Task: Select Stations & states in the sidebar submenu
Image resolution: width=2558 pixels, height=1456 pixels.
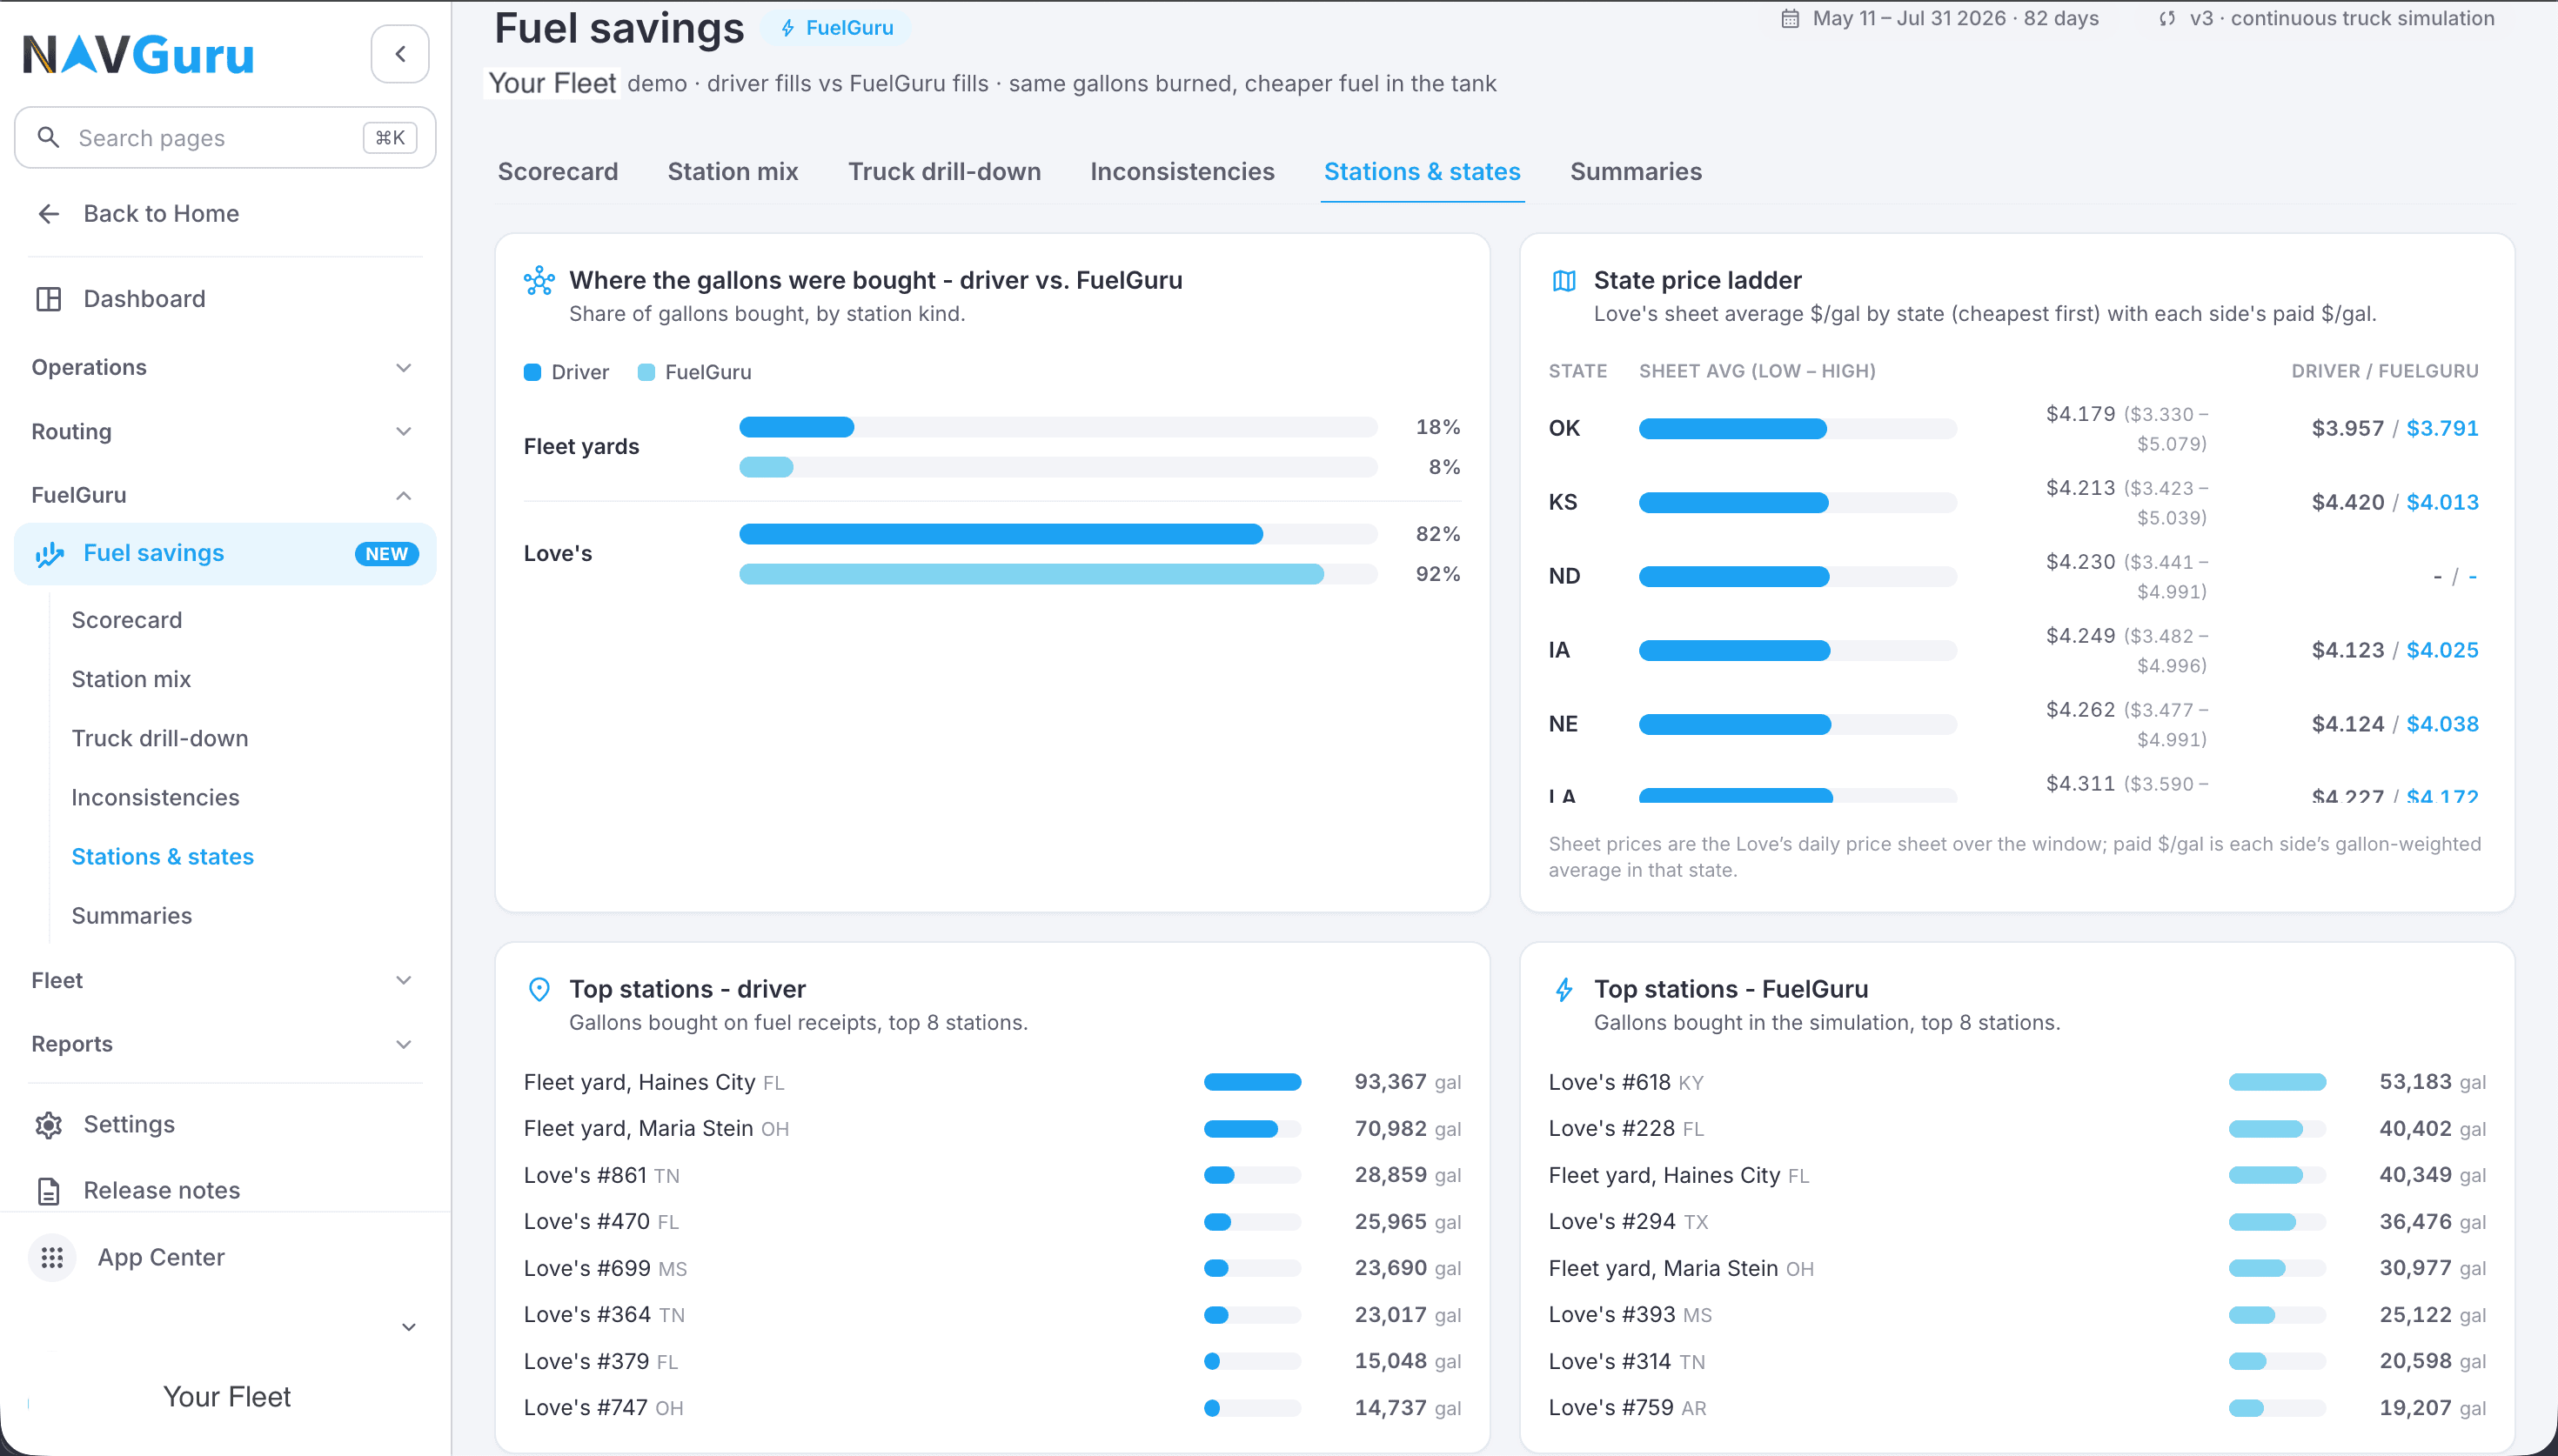Action: (163, 857)
